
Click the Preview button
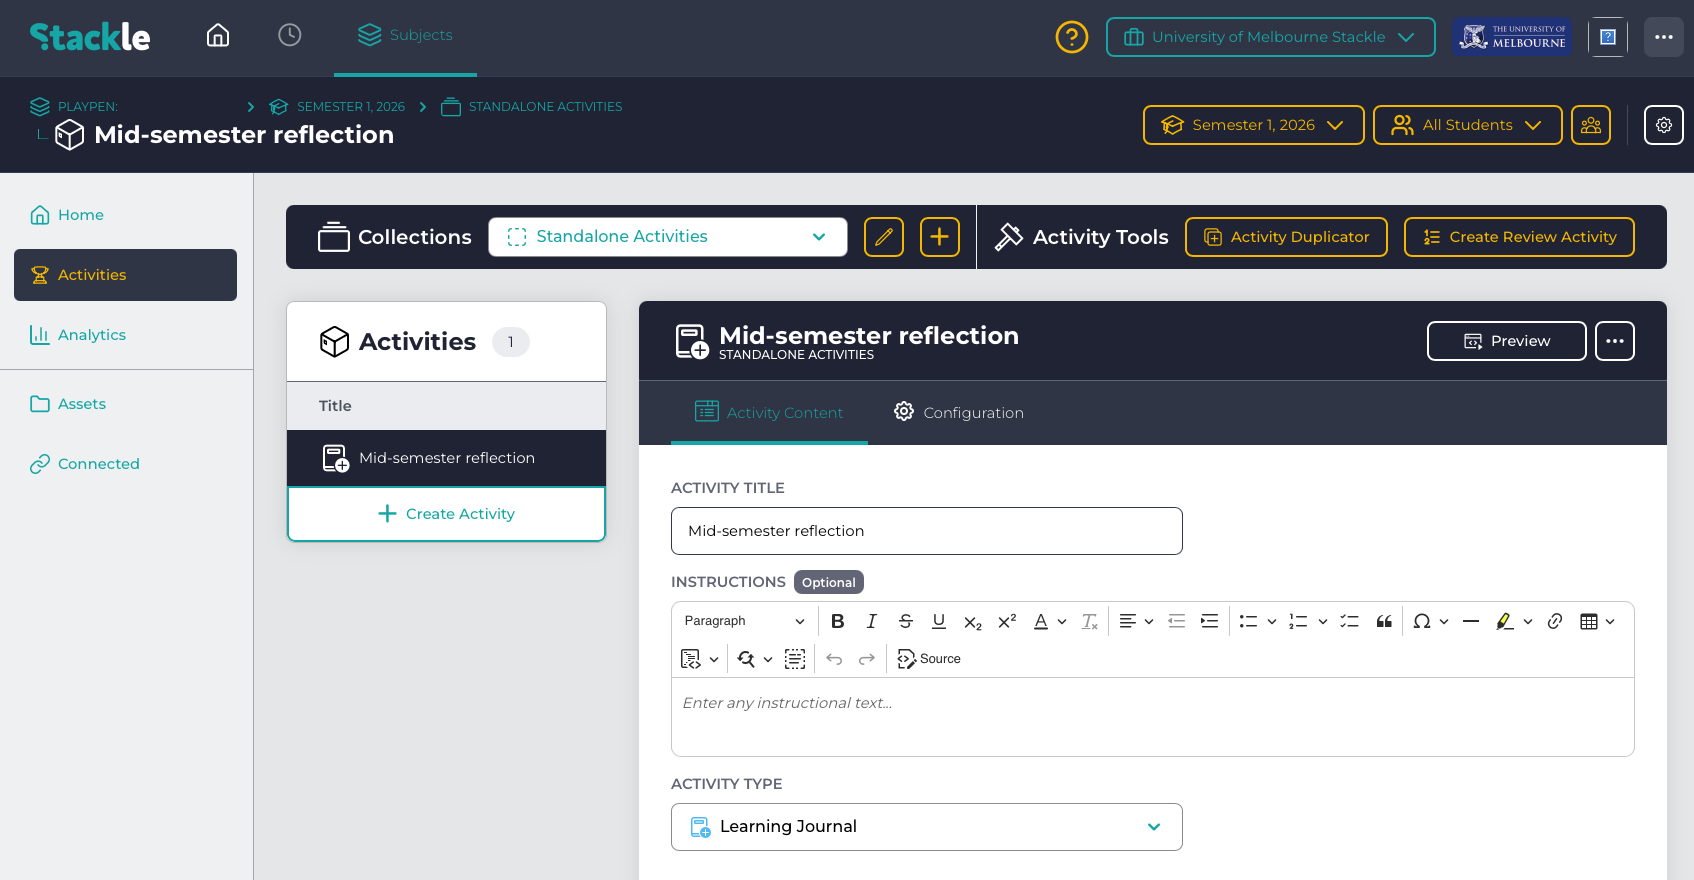click(x=1507, y=341)
